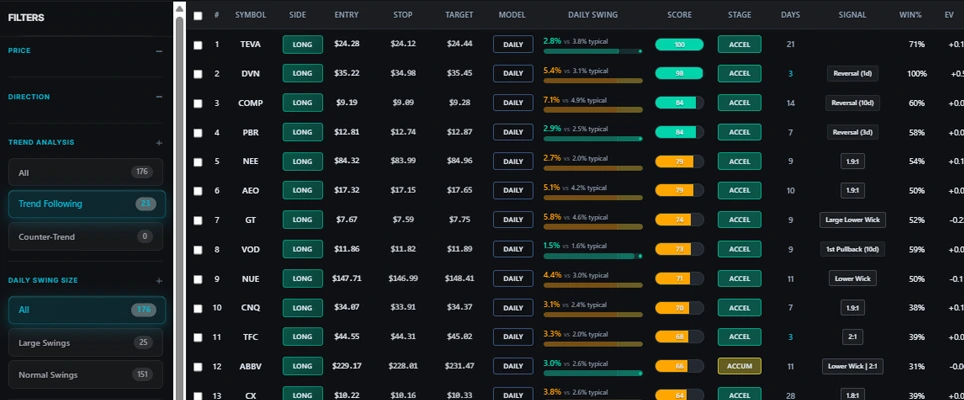The width and height of the screenshot is (964, 400).
Task: Click the ACCEL stage badge for COMP
Action: 739,103
